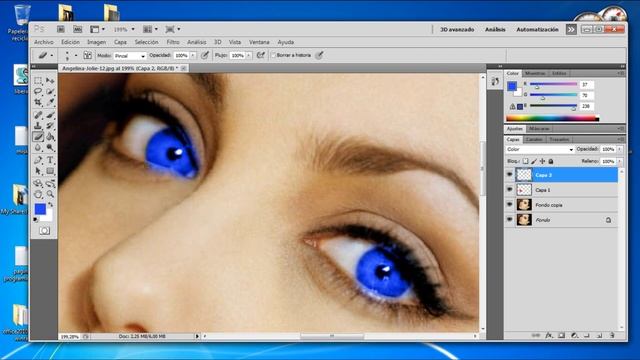Hide the Fondo layer
This screenshot has width=640, height=360.
pyautogui.click(x=509, y=220)
